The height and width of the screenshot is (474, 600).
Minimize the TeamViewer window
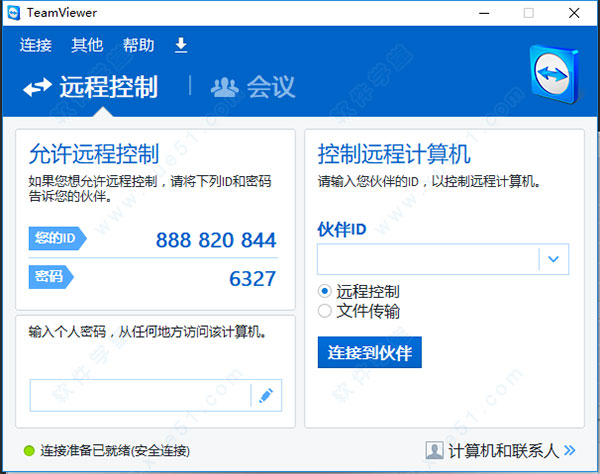click(484, 13)
